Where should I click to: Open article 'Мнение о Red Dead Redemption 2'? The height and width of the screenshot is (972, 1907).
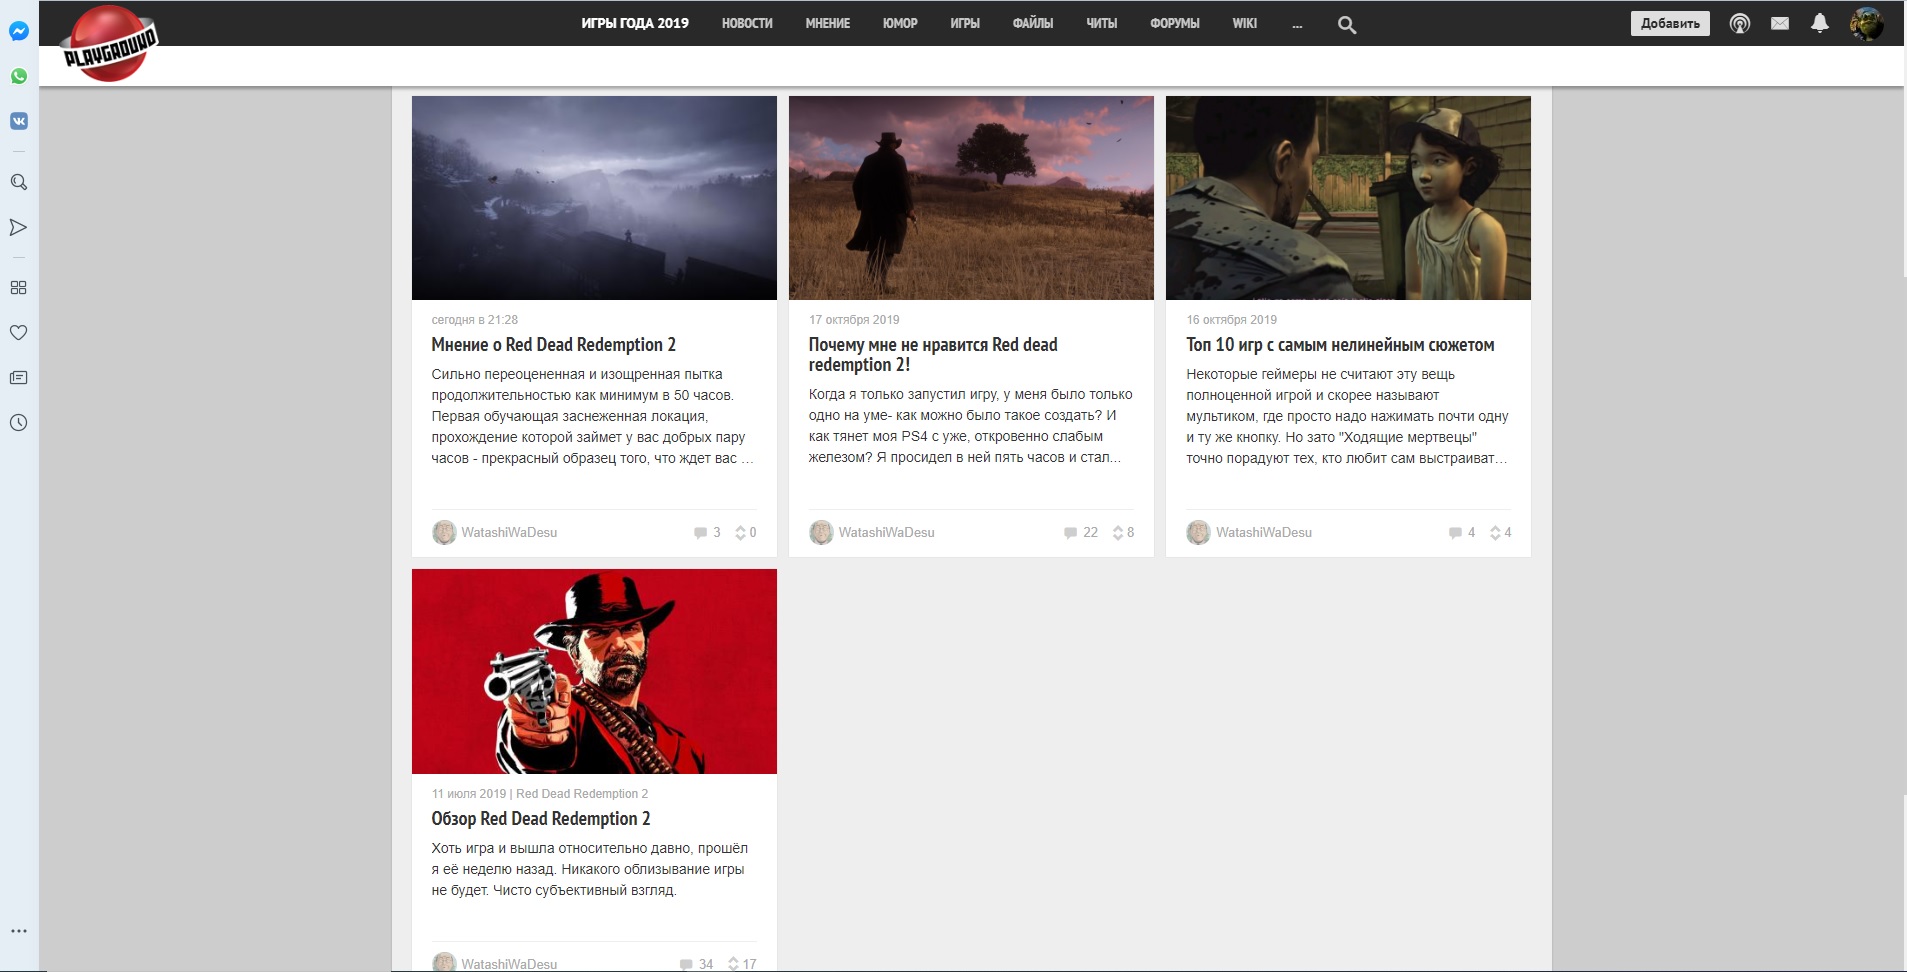tap(553, 345)
